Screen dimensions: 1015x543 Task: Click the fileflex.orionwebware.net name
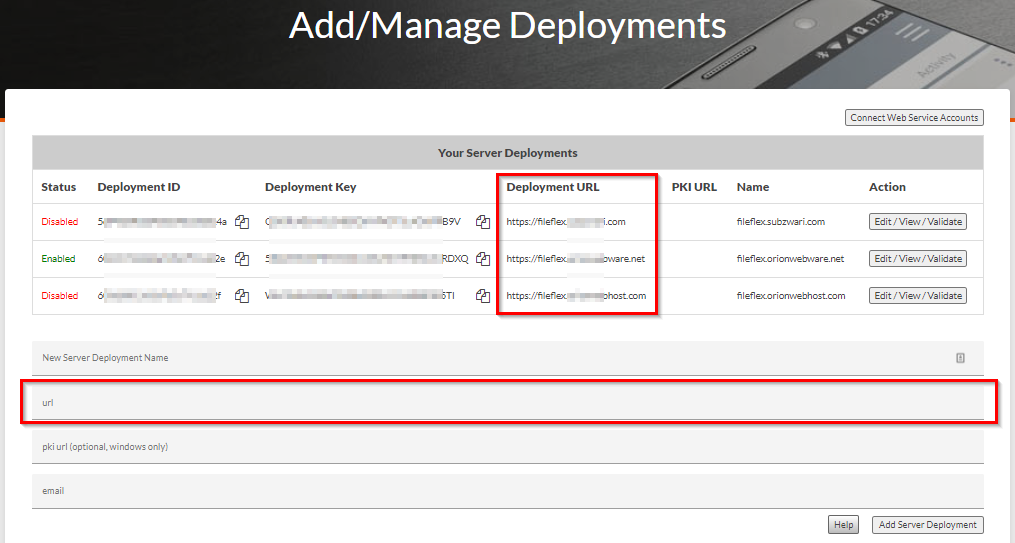(x=790, y=258)
